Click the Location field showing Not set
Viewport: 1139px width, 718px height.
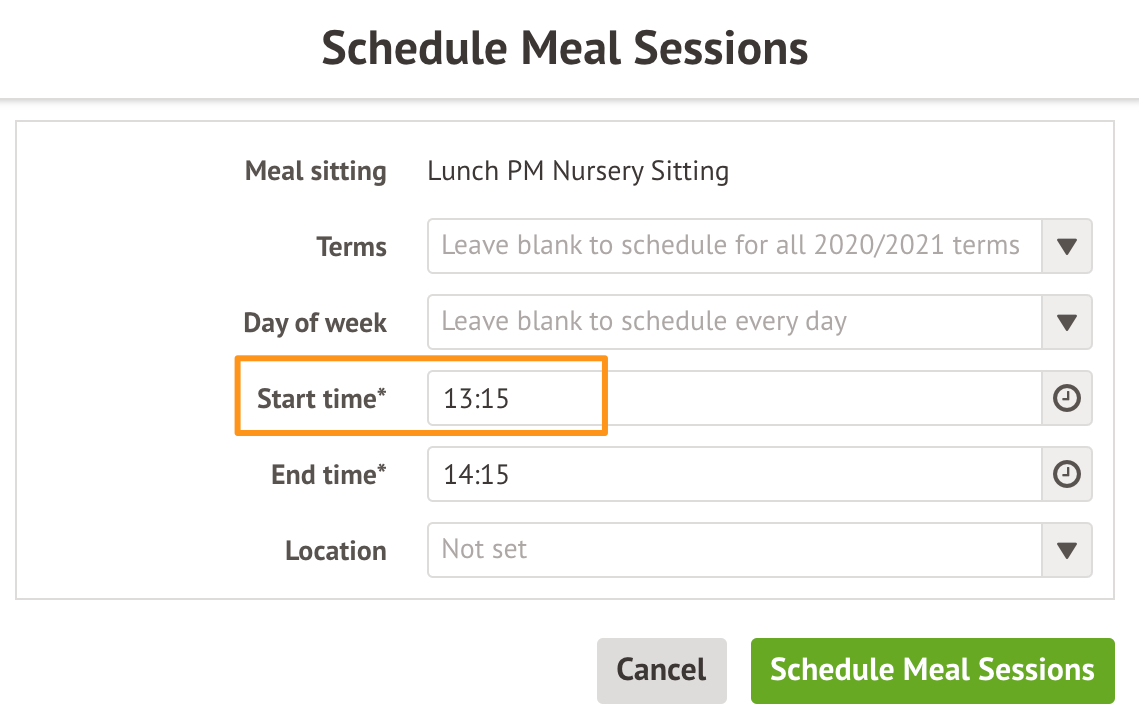tap(734, 551)
